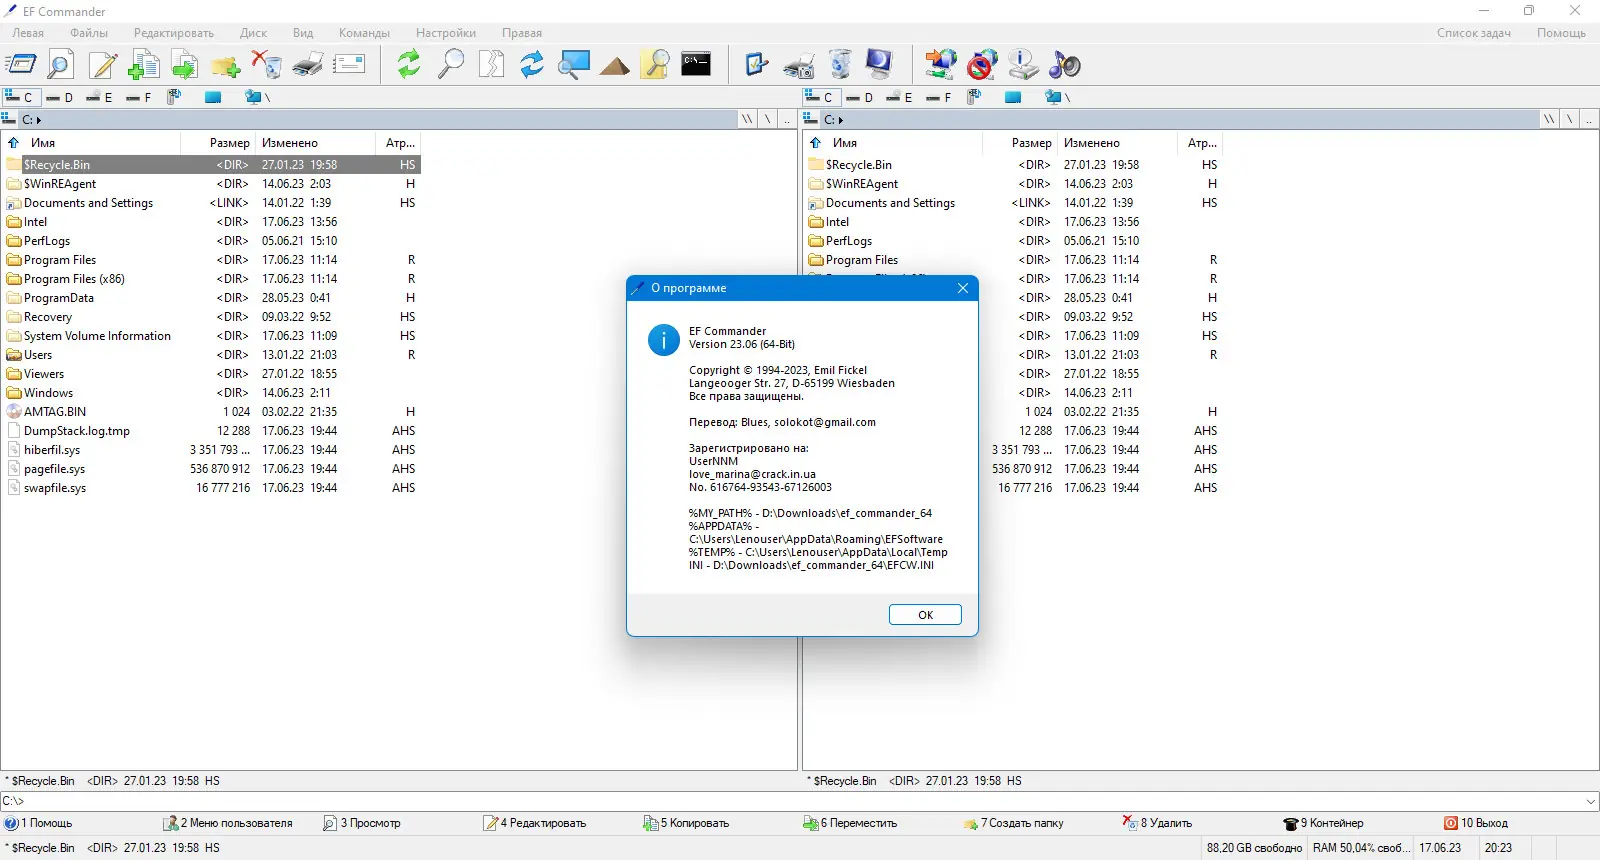Open the Настройки menu
1600x860 pixels.
(446, 33)
